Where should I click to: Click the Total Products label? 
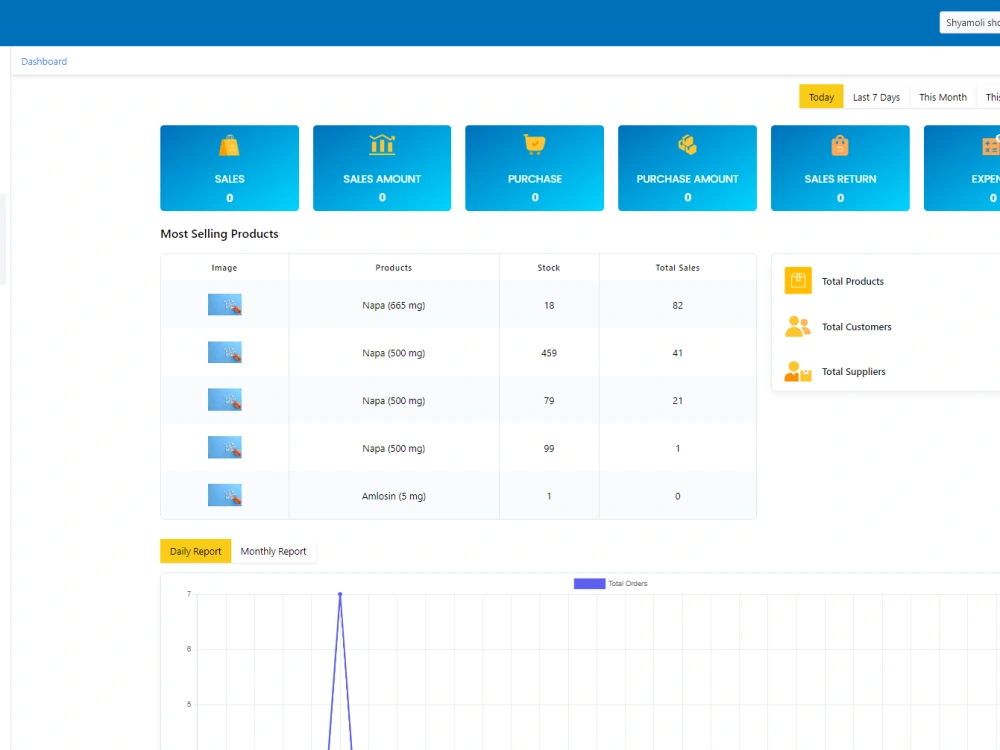pyautogui.click(x=853, y=281)
